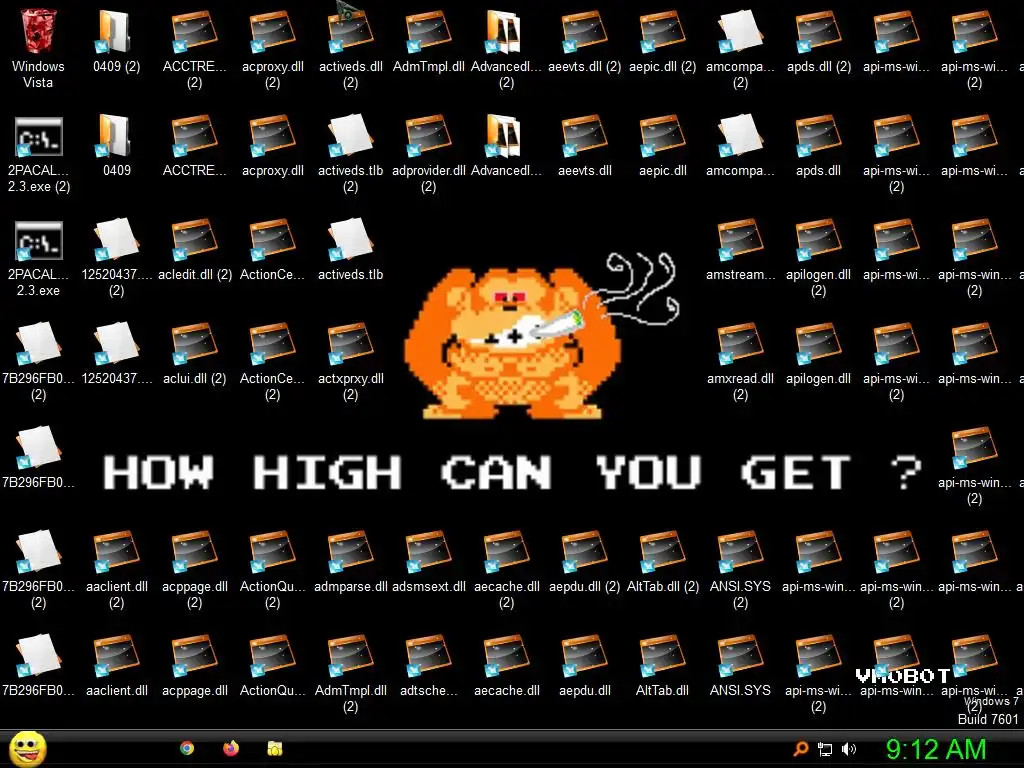The image size is (1024, 768).
Task: Click the adprovider.dll (2) icon
Action: click(428, 136)
